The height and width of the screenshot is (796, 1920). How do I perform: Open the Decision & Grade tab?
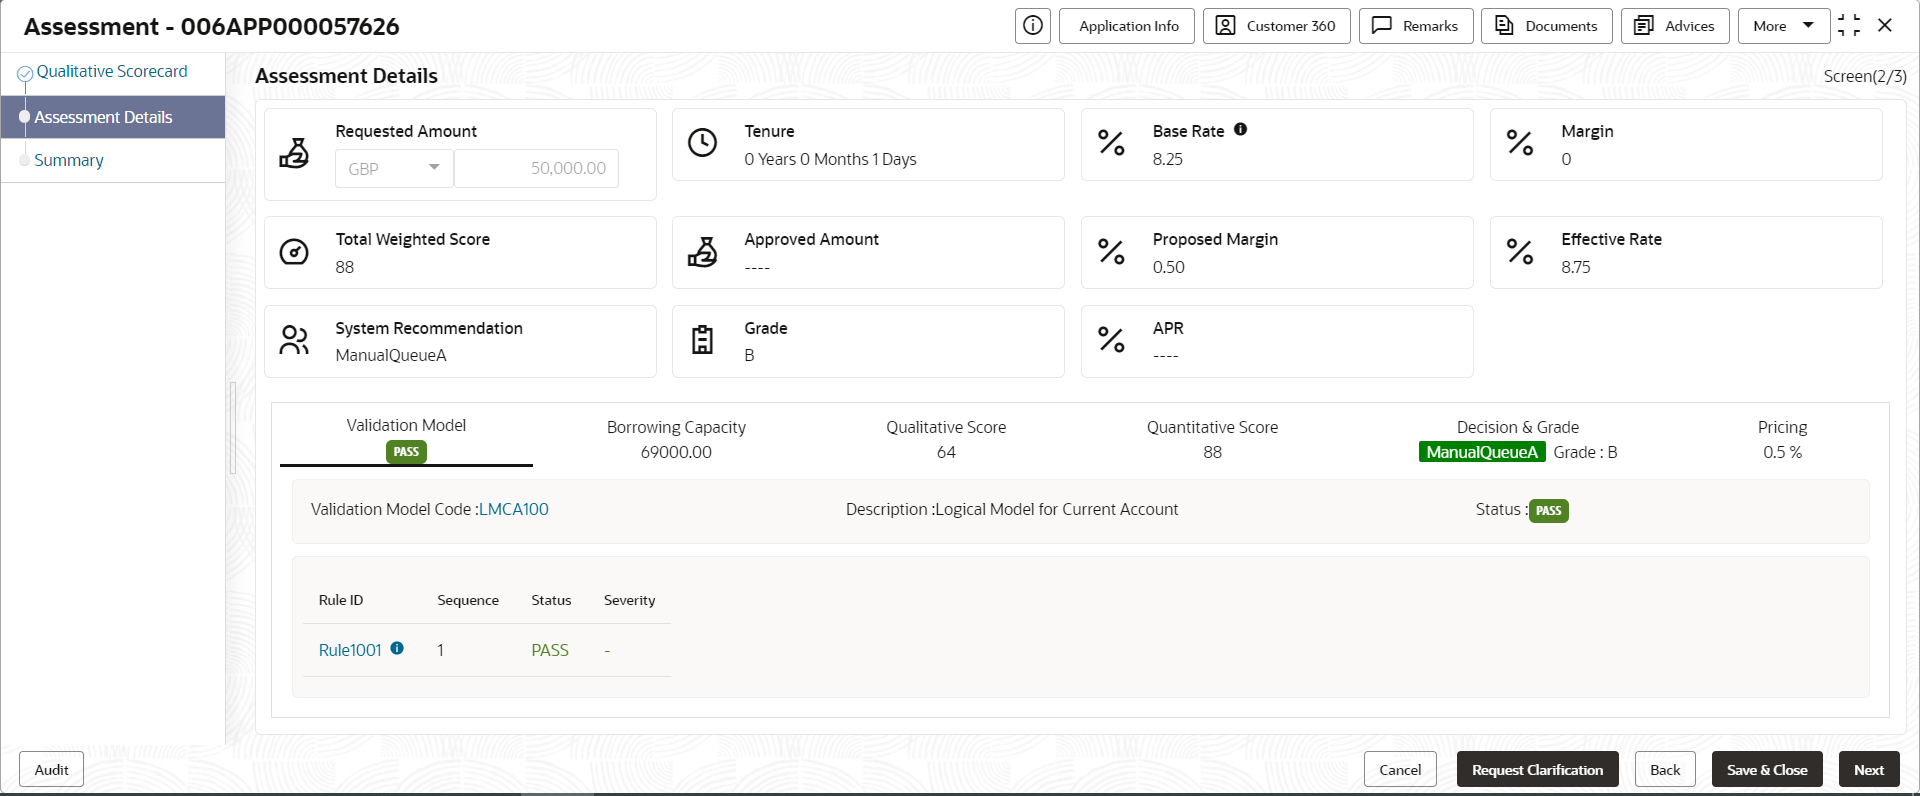coord(1517,439)
